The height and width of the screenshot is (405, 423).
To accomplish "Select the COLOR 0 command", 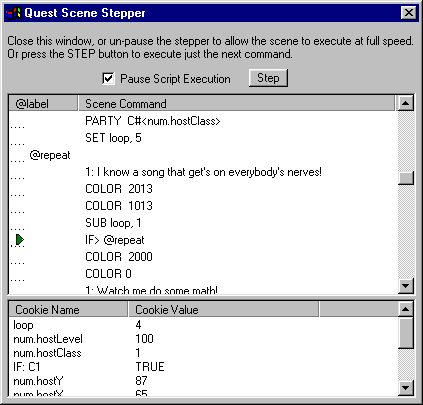I will [x=108, y=274].
